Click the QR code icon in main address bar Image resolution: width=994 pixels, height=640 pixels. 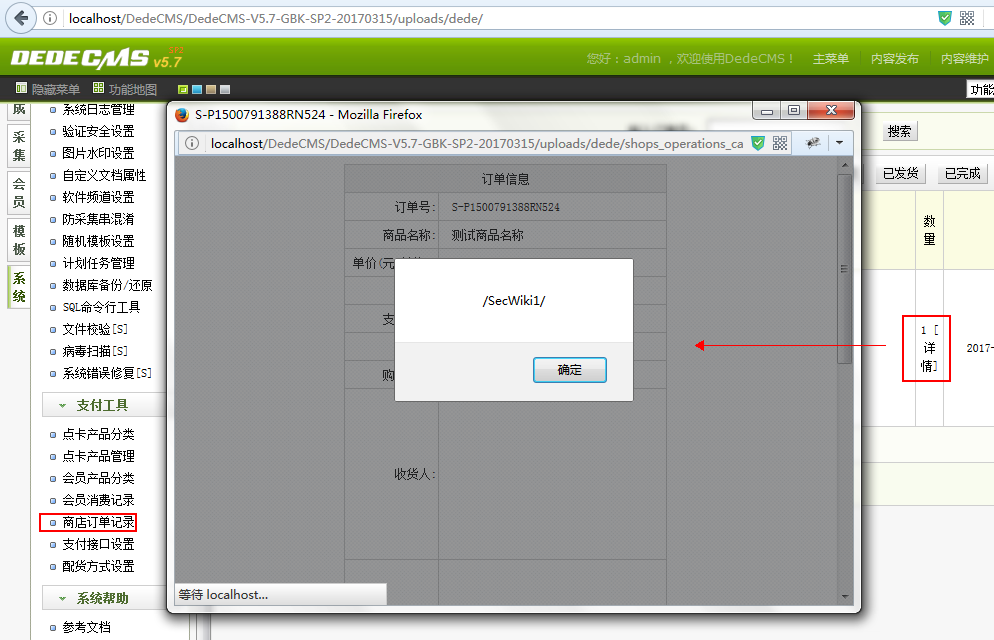pos(967,18)
